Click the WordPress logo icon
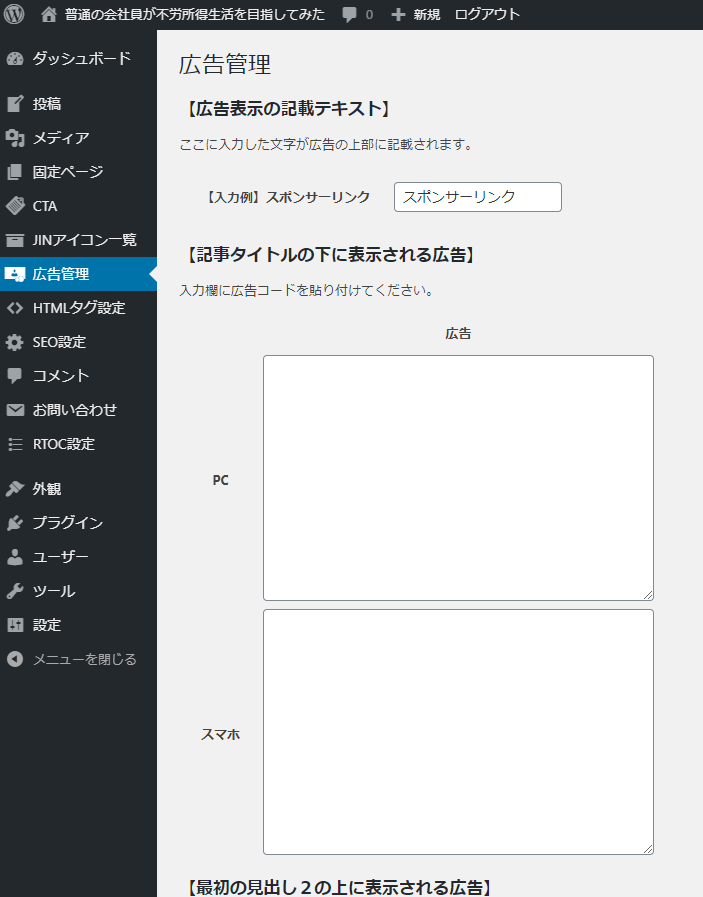703x897 pixels. (14, 15)
